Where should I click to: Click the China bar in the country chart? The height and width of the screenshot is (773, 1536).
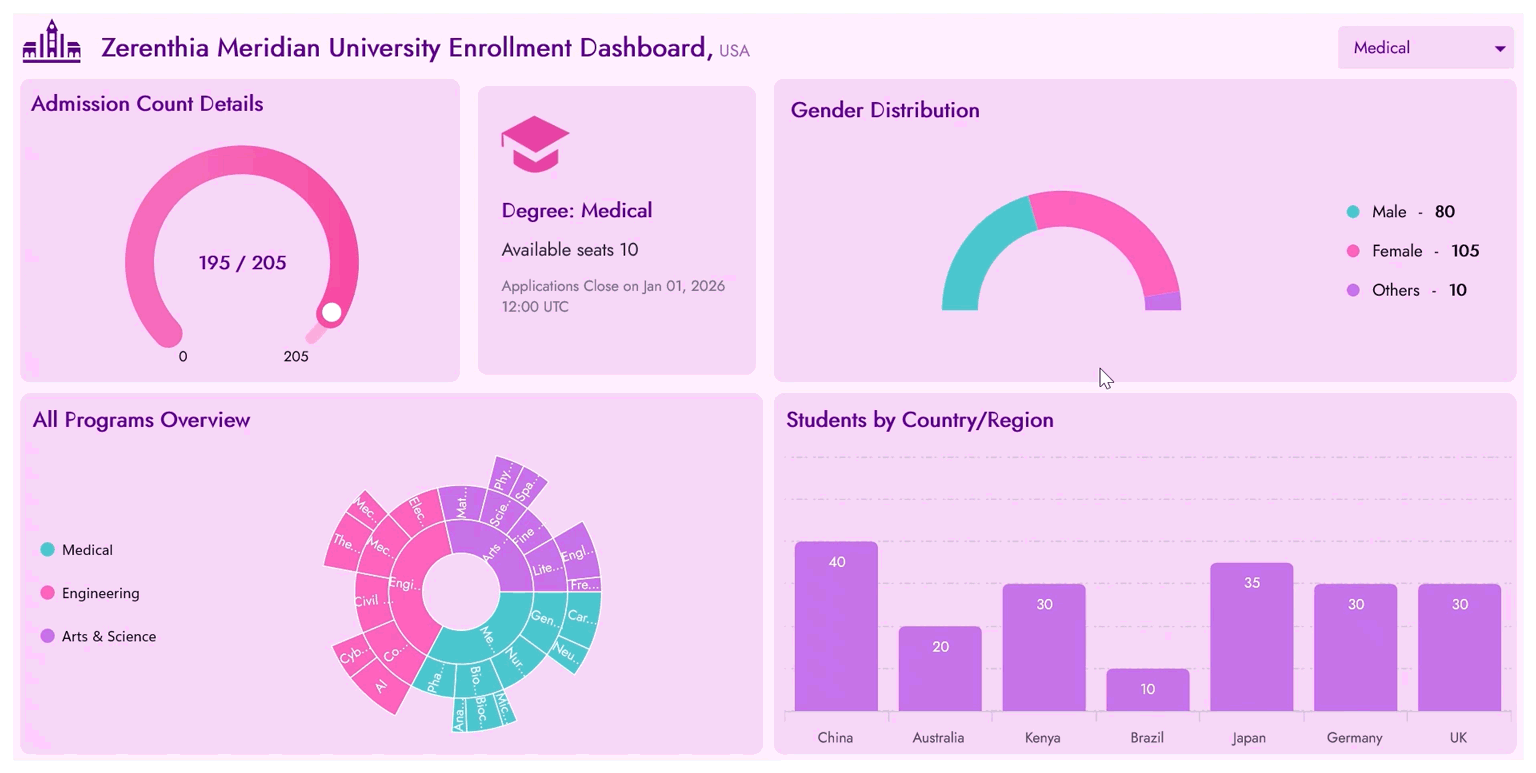pos(835,625)
